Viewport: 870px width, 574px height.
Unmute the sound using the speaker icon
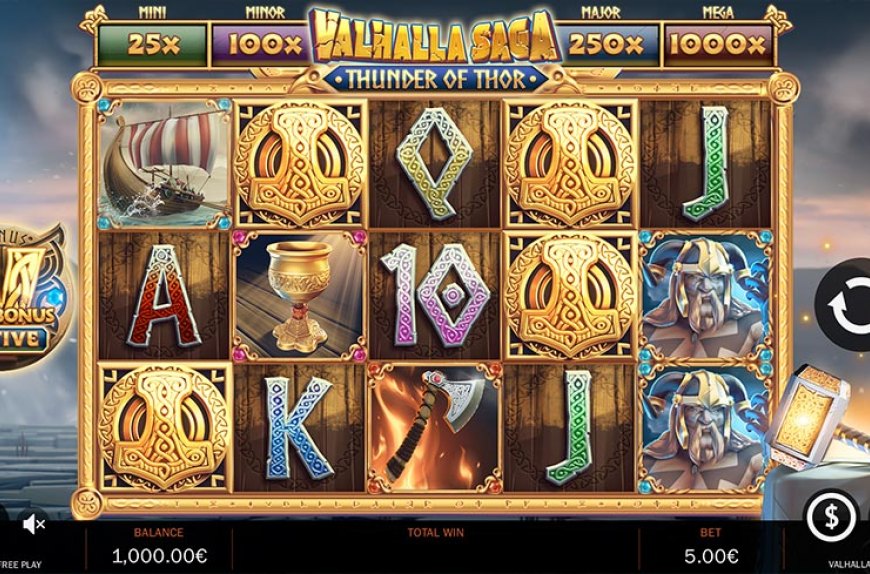34,523
